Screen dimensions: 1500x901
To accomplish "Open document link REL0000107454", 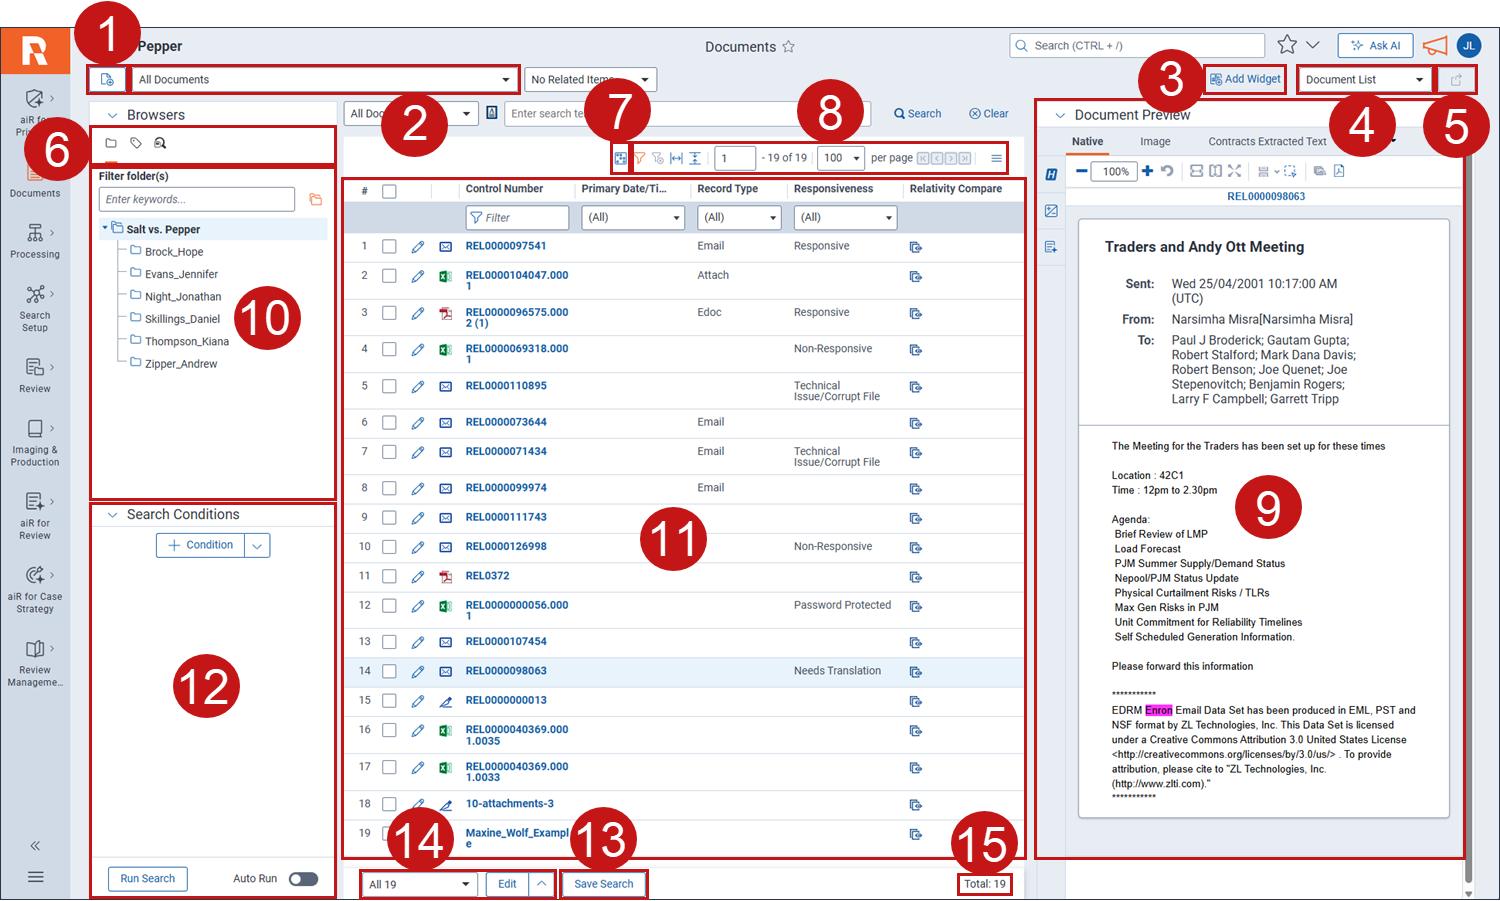I will [506, 642].
